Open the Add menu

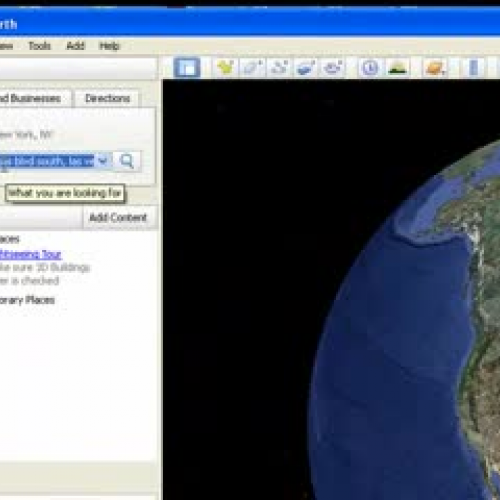[76, 46]
